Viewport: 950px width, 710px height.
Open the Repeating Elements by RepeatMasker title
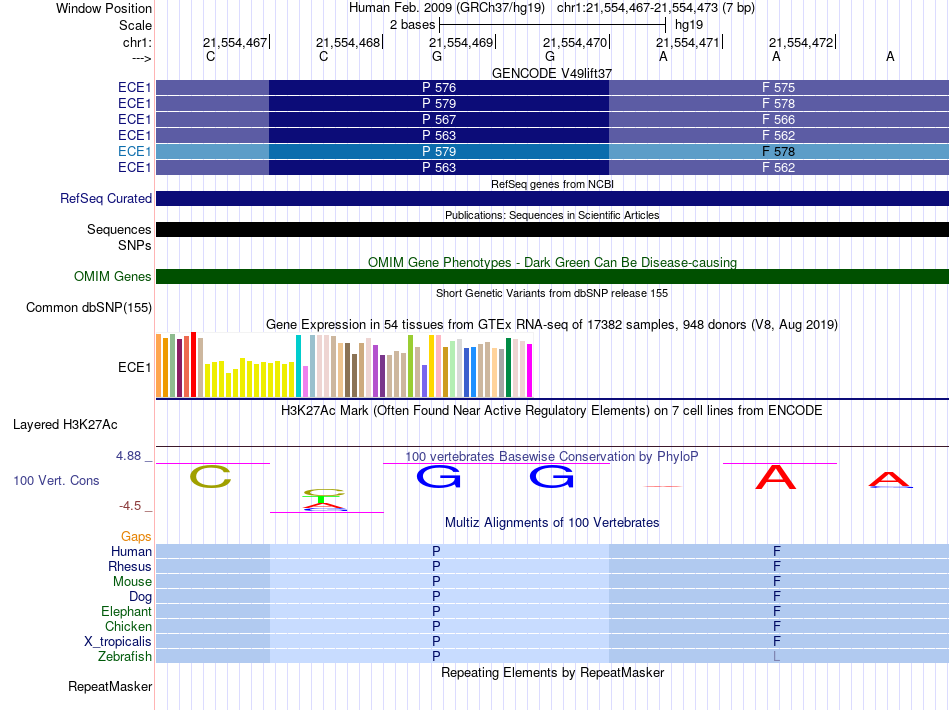pos(553,672)
